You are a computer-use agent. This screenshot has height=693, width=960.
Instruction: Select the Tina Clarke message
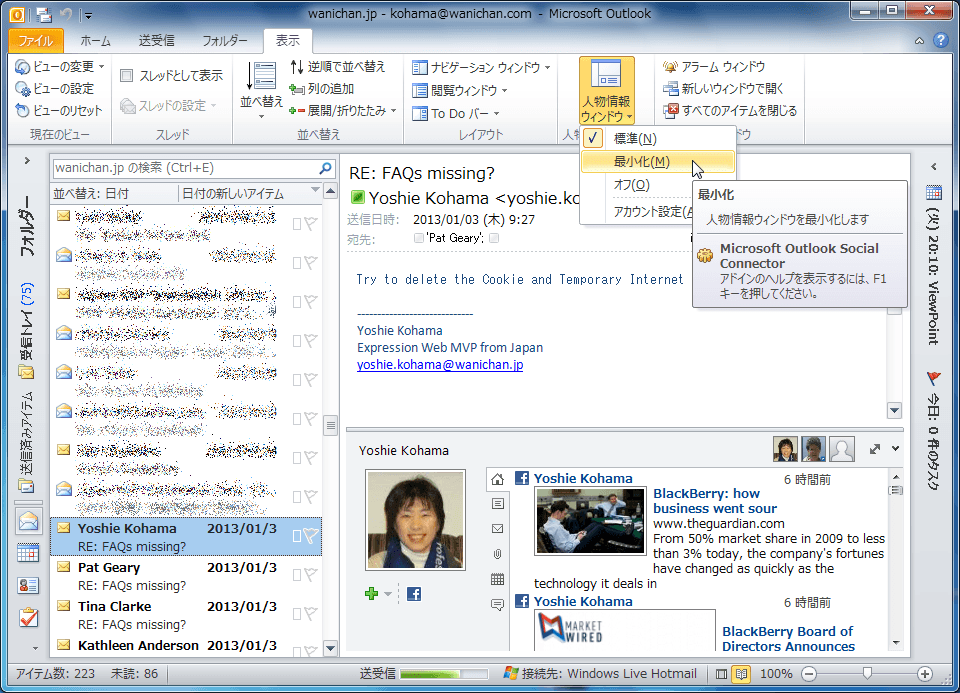(x=186, y=615)
